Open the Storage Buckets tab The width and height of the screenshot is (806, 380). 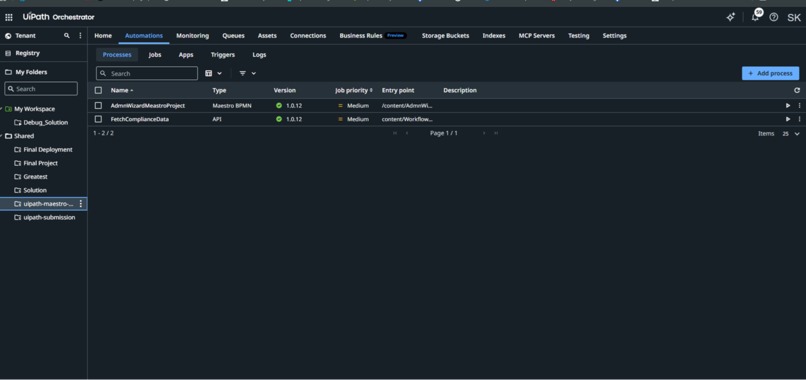(x=445, y=35)
